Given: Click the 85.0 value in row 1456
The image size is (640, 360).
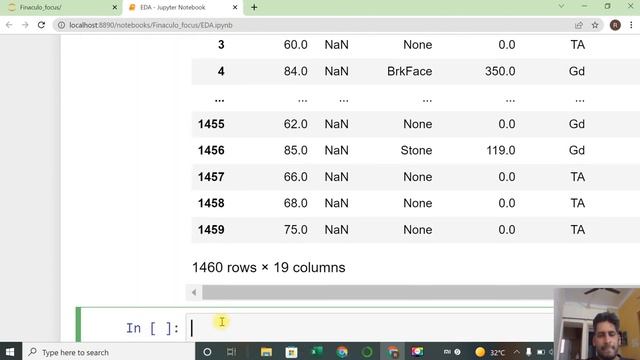Looking at the screenshot, I should [296, 151].
